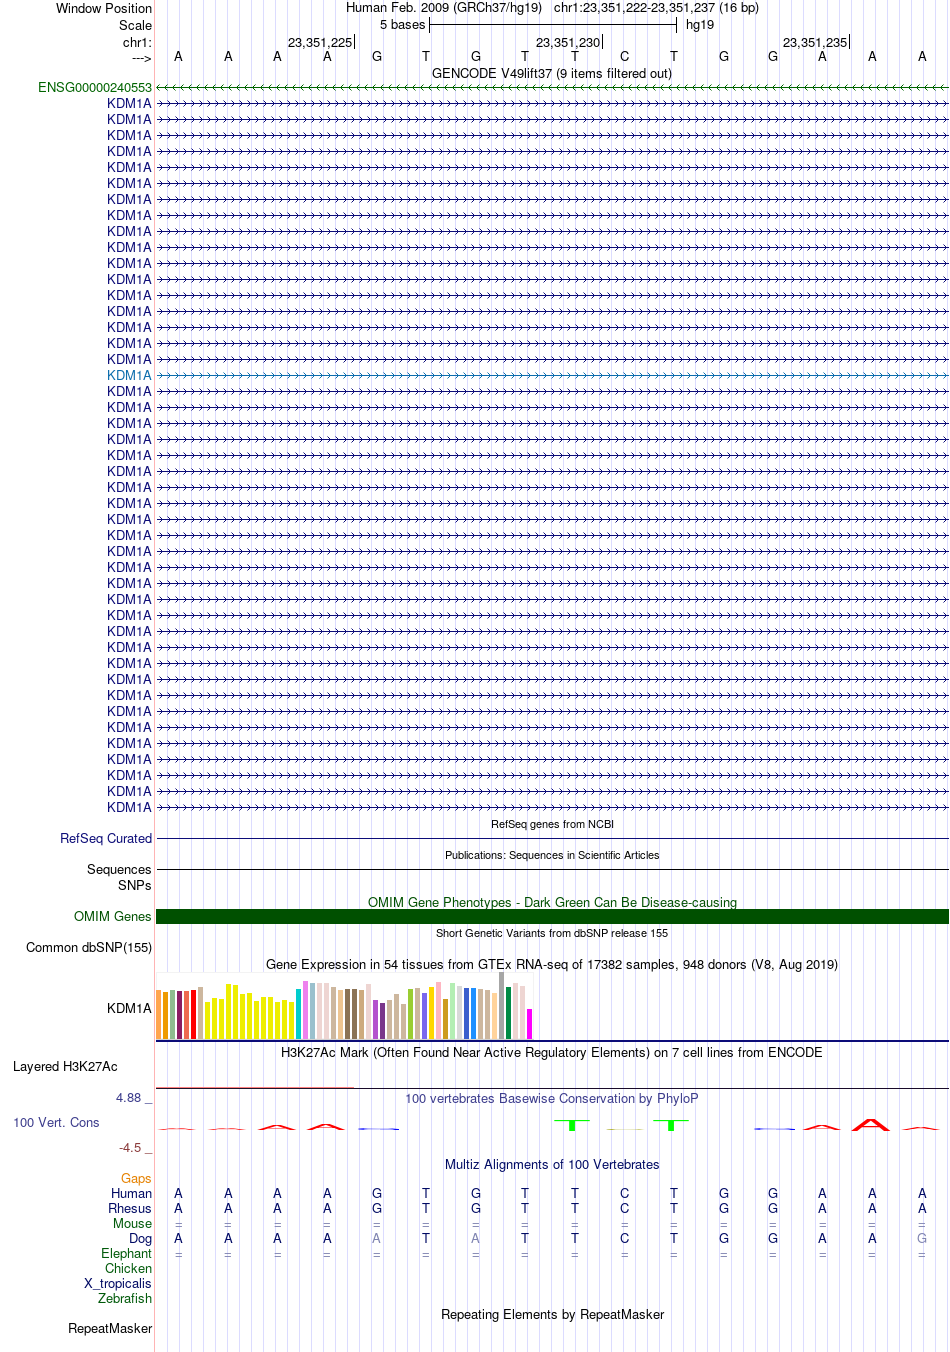Click the tall gray bar in GTEx chart

[502, 1006]
